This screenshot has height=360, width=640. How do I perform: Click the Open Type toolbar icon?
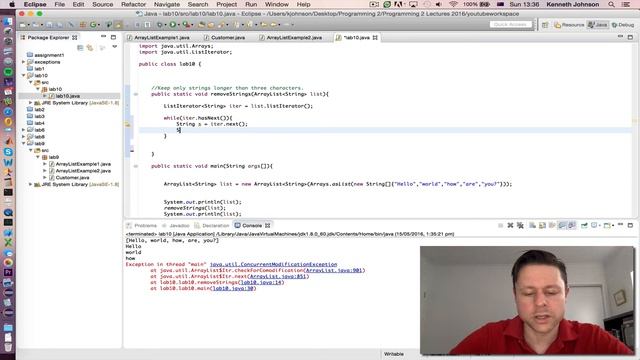click(201, 25)
